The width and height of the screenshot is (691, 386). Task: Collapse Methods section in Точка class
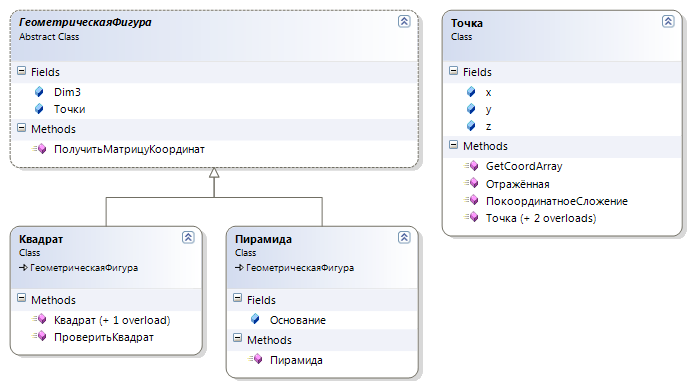coord(453,145)
